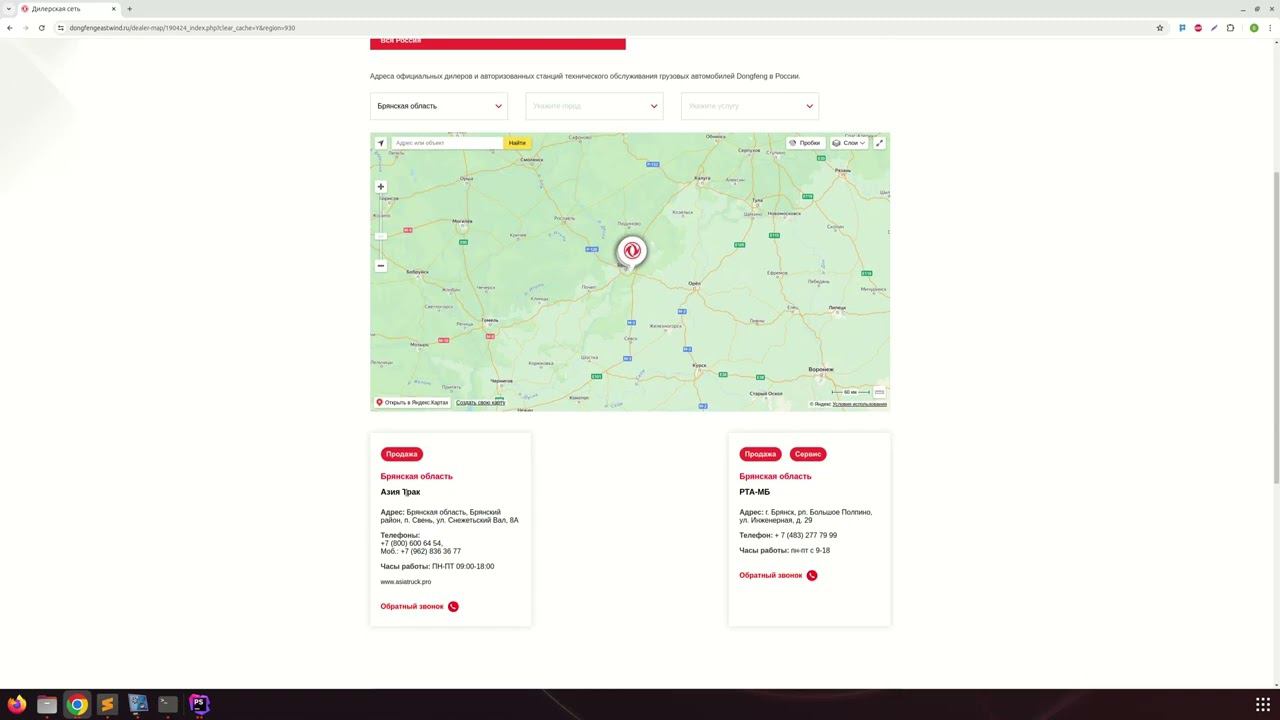This screenshot has height=720, width=1280.
Task: Click Брянская область heading on РТА-МБ card
Action: [775, 476]
